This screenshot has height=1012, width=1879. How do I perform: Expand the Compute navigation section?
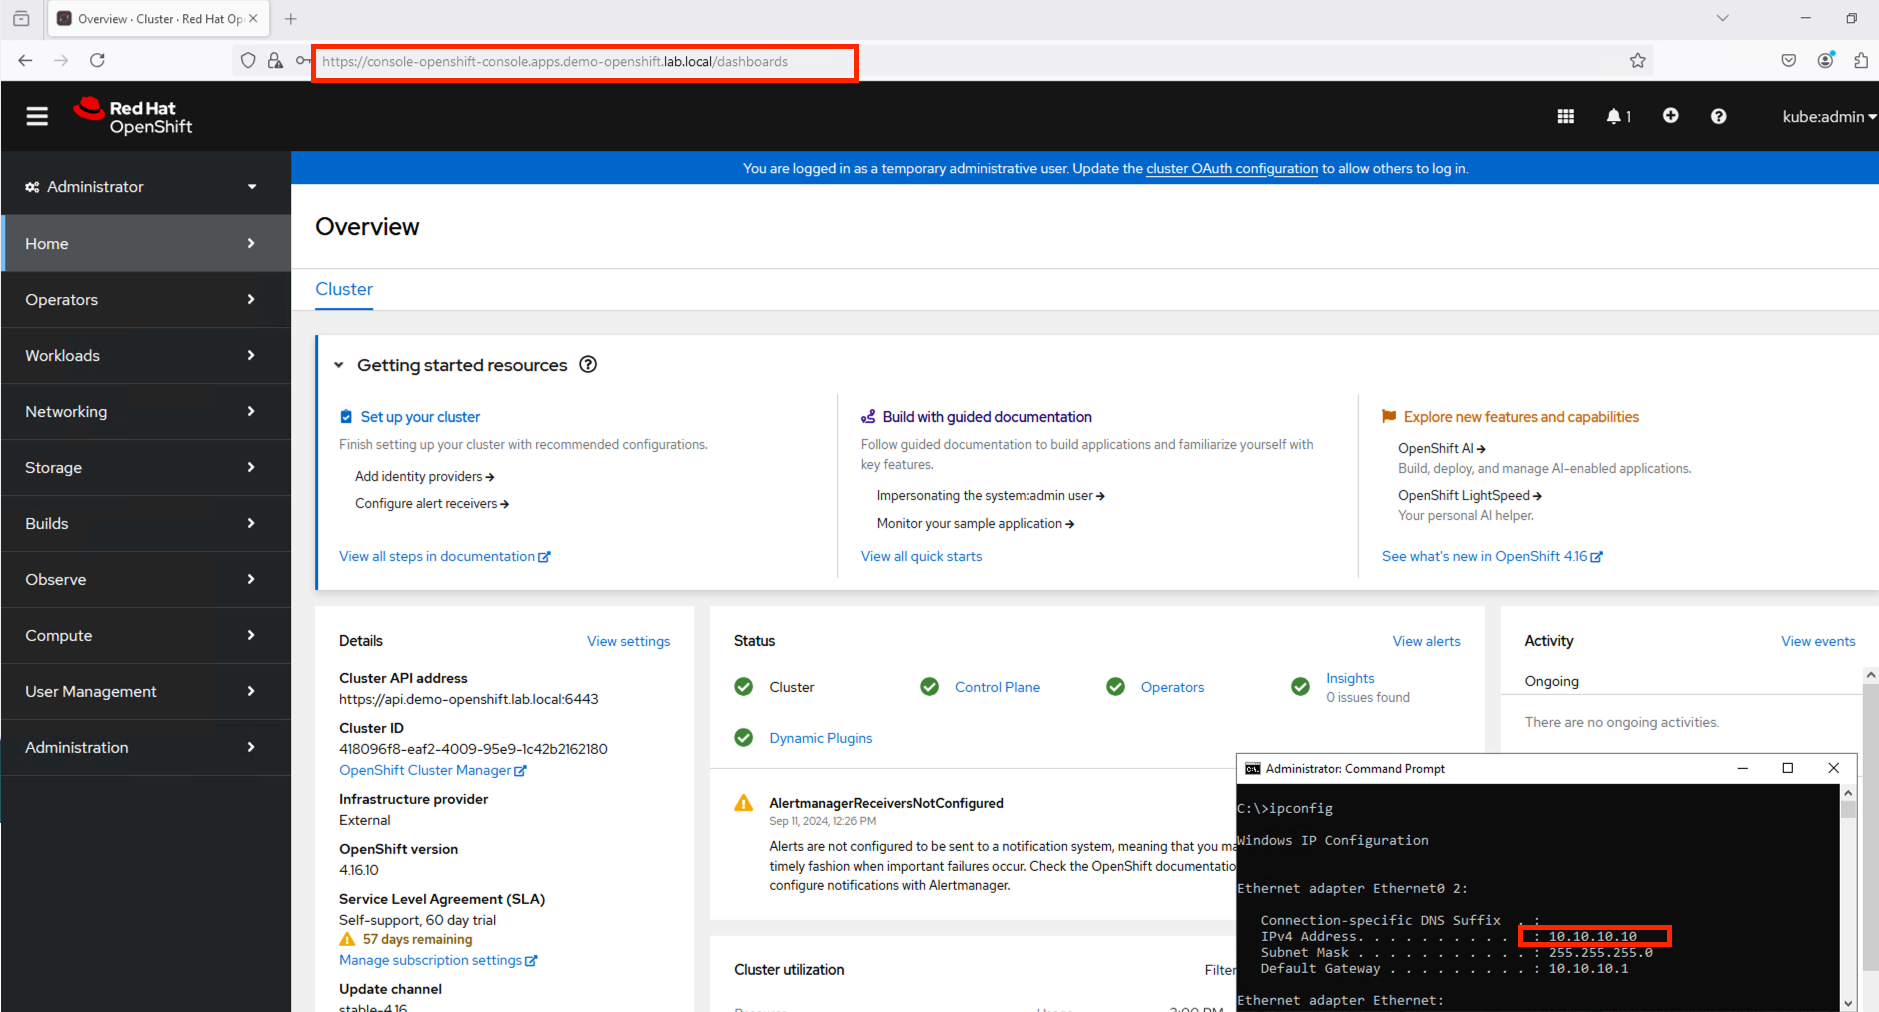click(146, 635)
